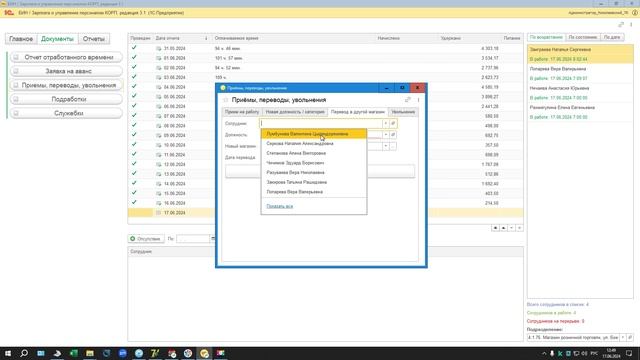Click the Отсутствие add button
Image resolution: width=640 pixels, height=360 pixels.
tap(146, 239)
